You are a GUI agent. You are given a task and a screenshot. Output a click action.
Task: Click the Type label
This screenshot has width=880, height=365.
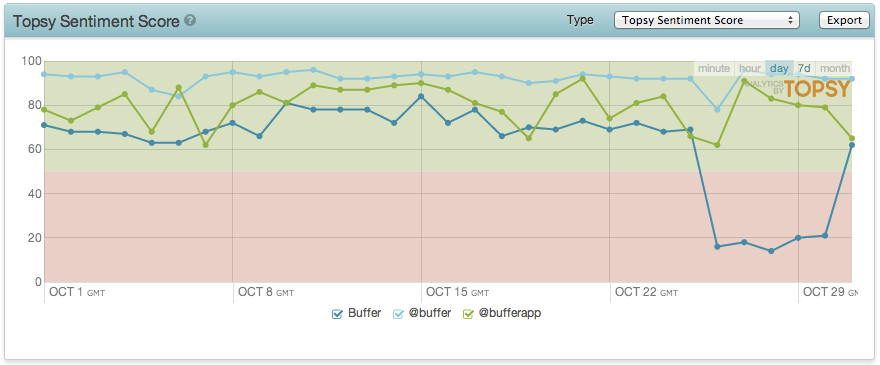coord(580,20)
